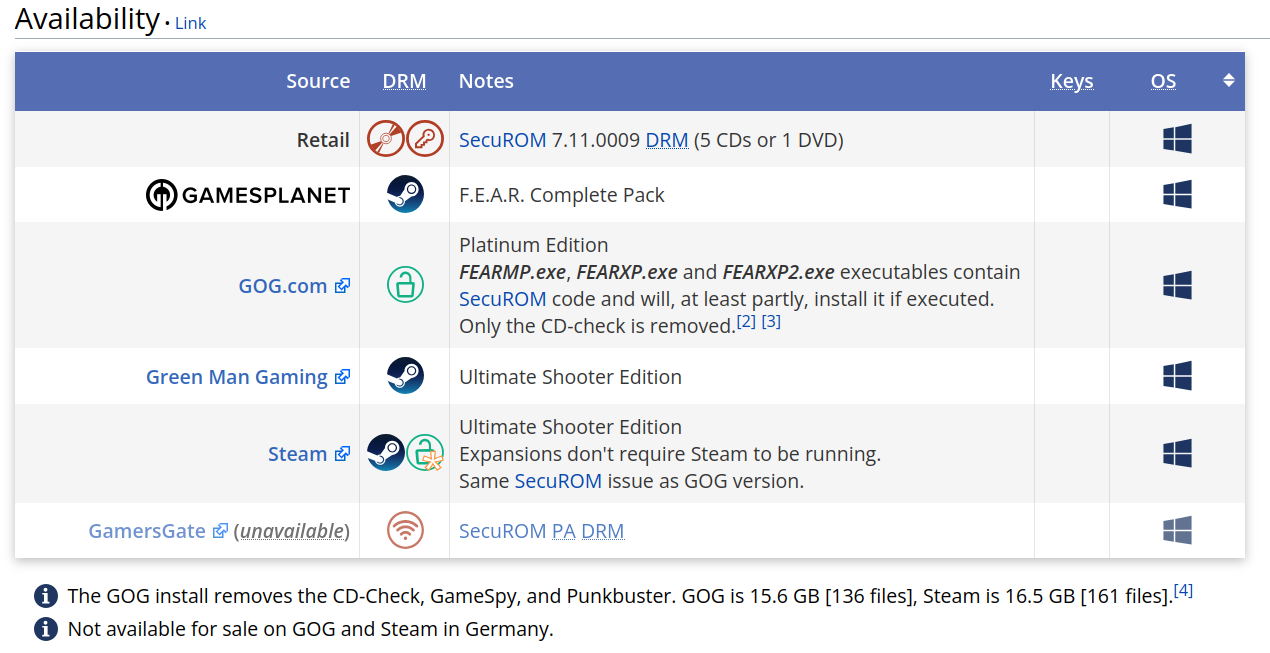This screenshot has height=653, width=1270.
Task: Click the DRM link in GamersGate row notes
Action: point(603,531)
